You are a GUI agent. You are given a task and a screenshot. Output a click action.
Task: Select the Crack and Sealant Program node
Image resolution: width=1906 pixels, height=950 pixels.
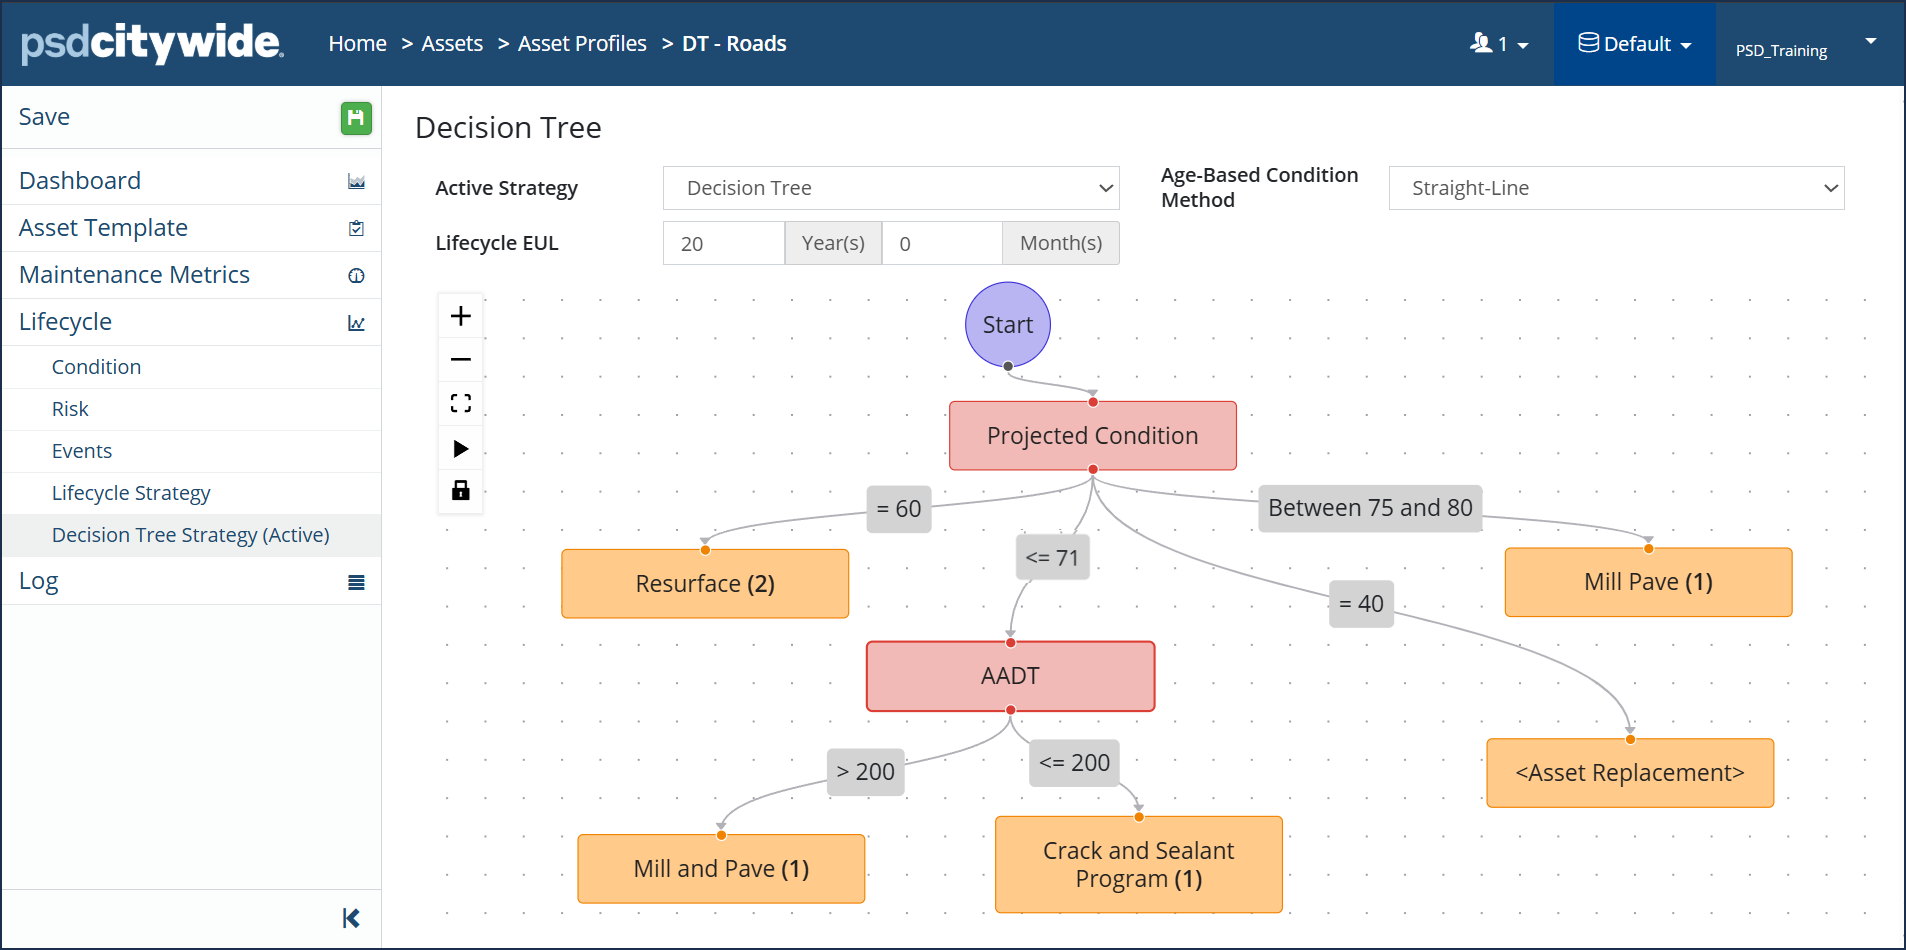1139,865
